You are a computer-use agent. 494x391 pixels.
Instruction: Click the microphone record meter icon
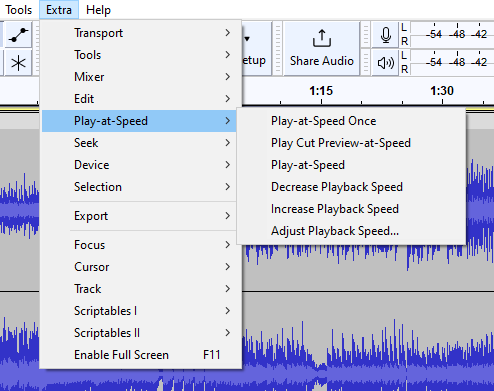386,35
